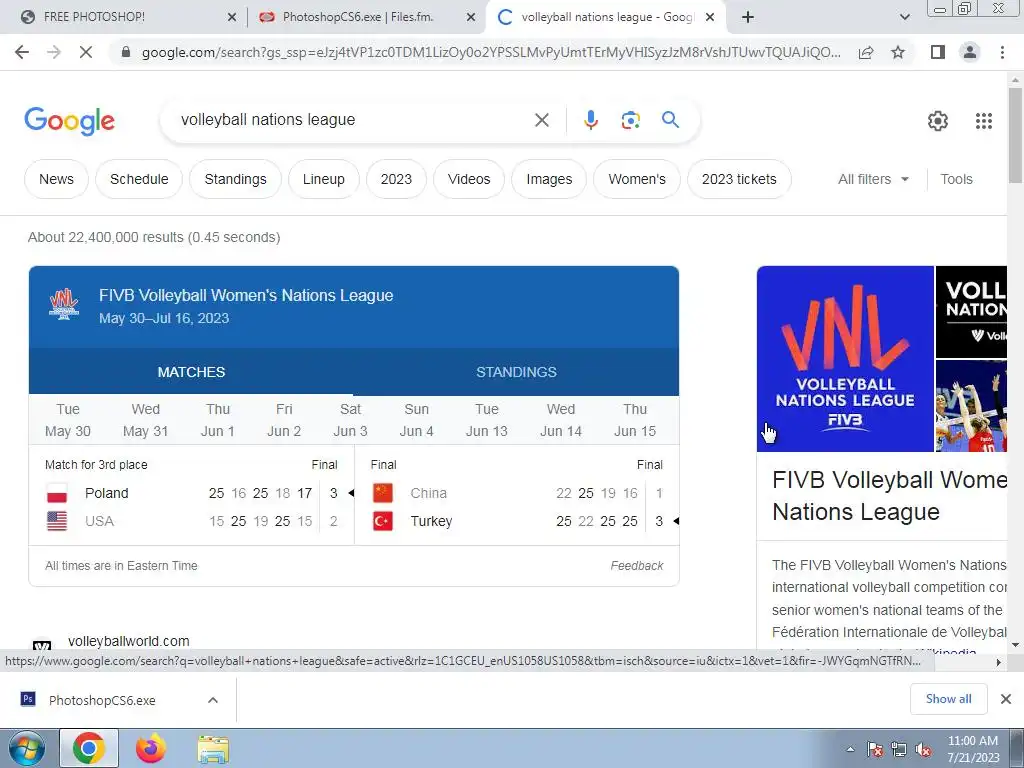
Task: Click the URL address bar
Action: [x=491, y=52]
